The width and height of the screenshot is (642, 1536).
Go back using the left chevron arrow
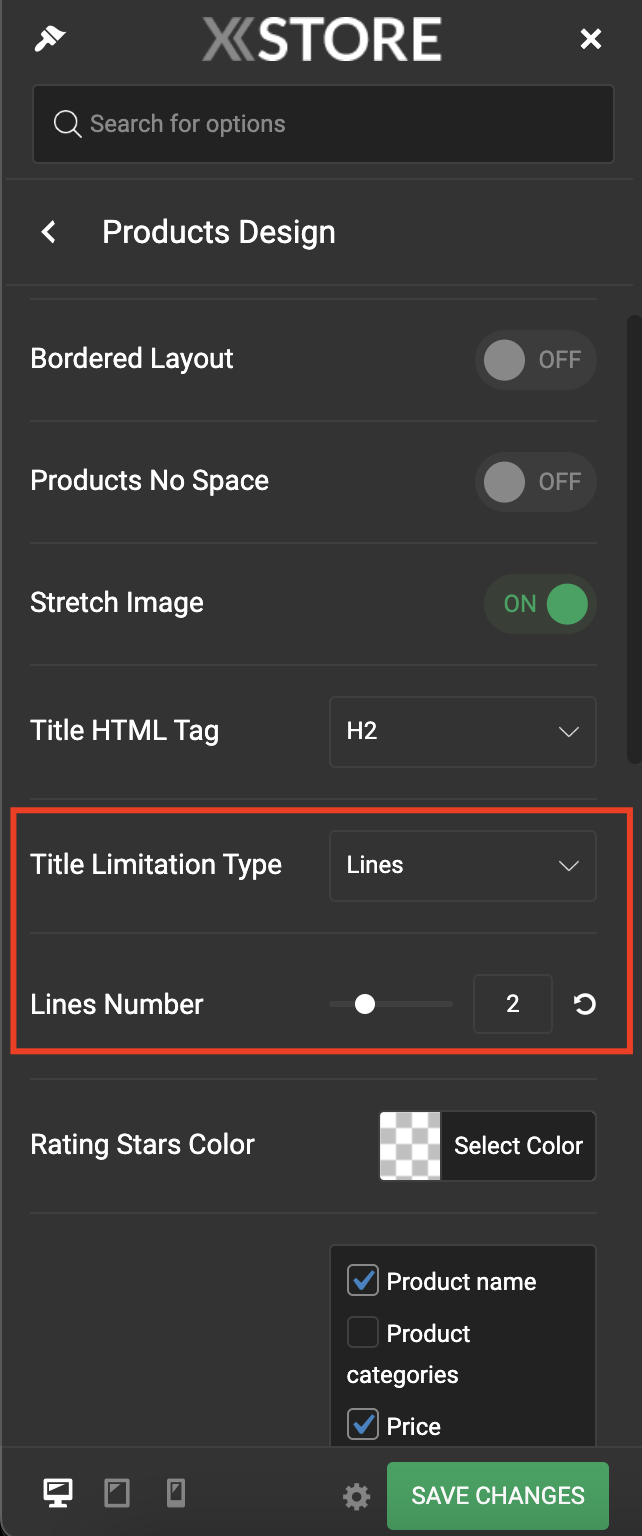(48, 232)
